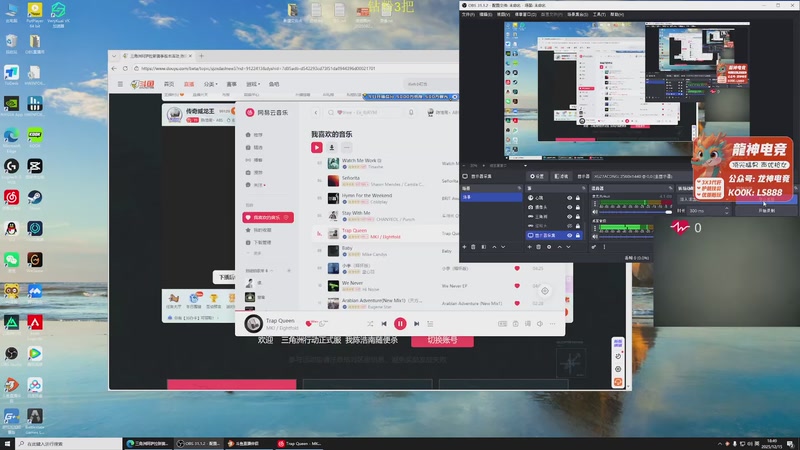
Task: Toggle the lock on the display capture source
Action: tap(578, 235)
